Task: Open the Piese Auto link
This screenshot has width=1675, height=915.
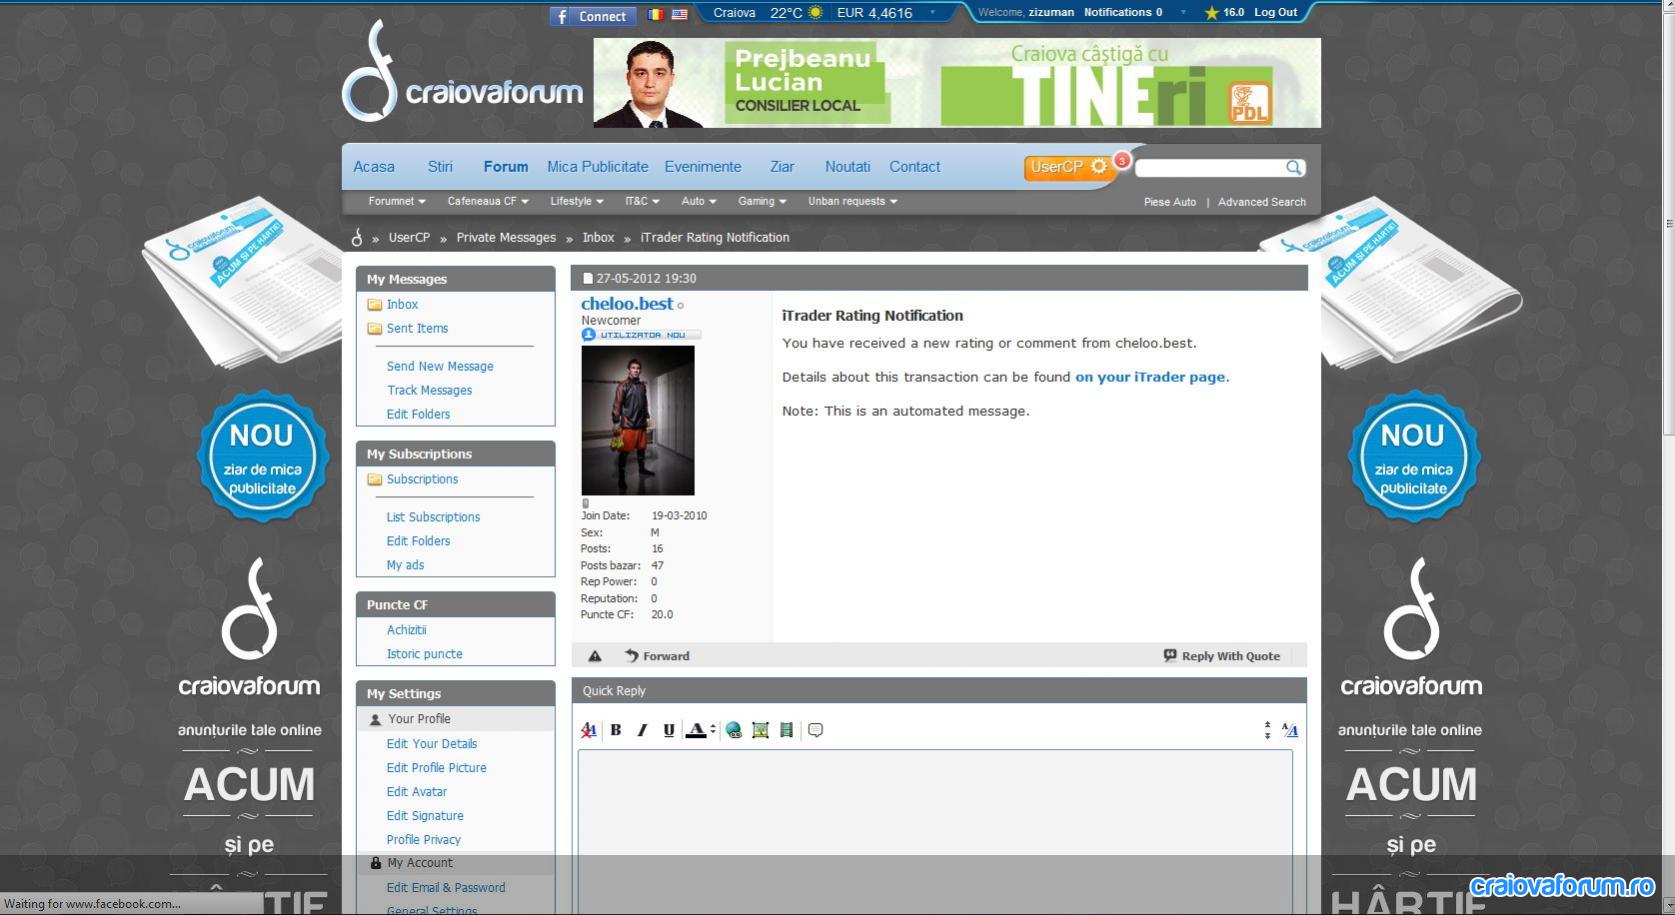Action: pos(1170,202)
